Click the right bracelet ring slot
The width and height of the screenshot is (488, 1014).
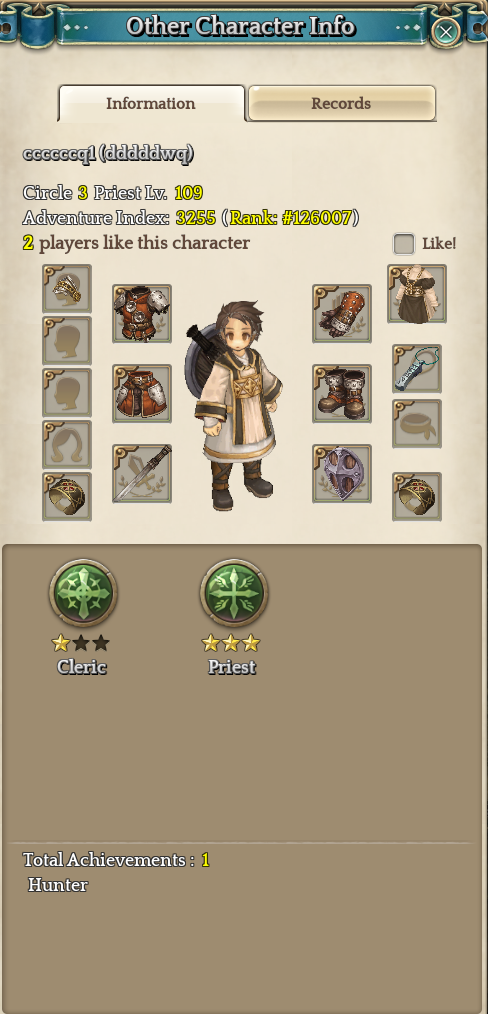point(417,497)
